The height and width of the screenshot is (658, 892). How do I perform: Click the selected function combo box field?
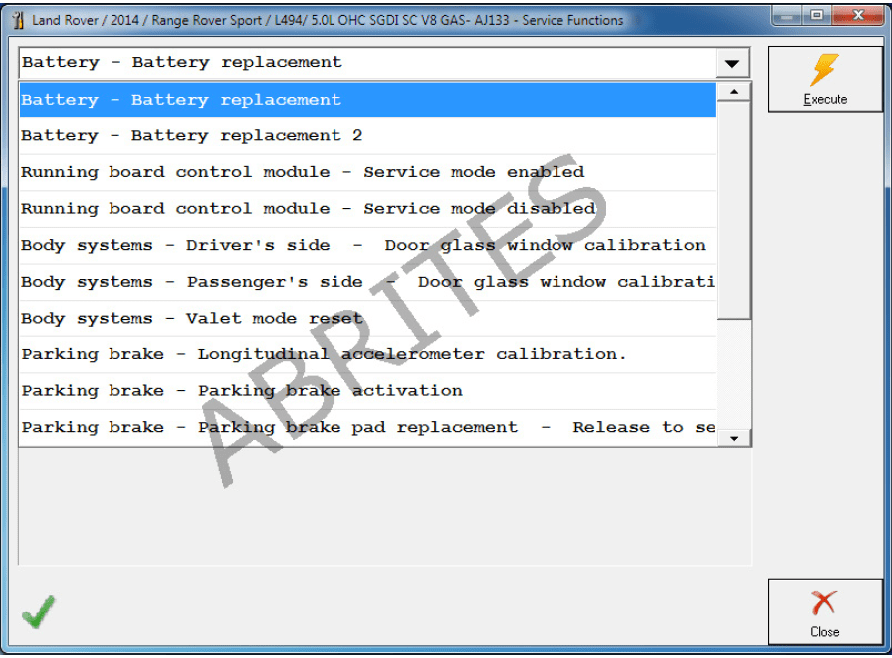pyautogui.click(x=366, y=63)
